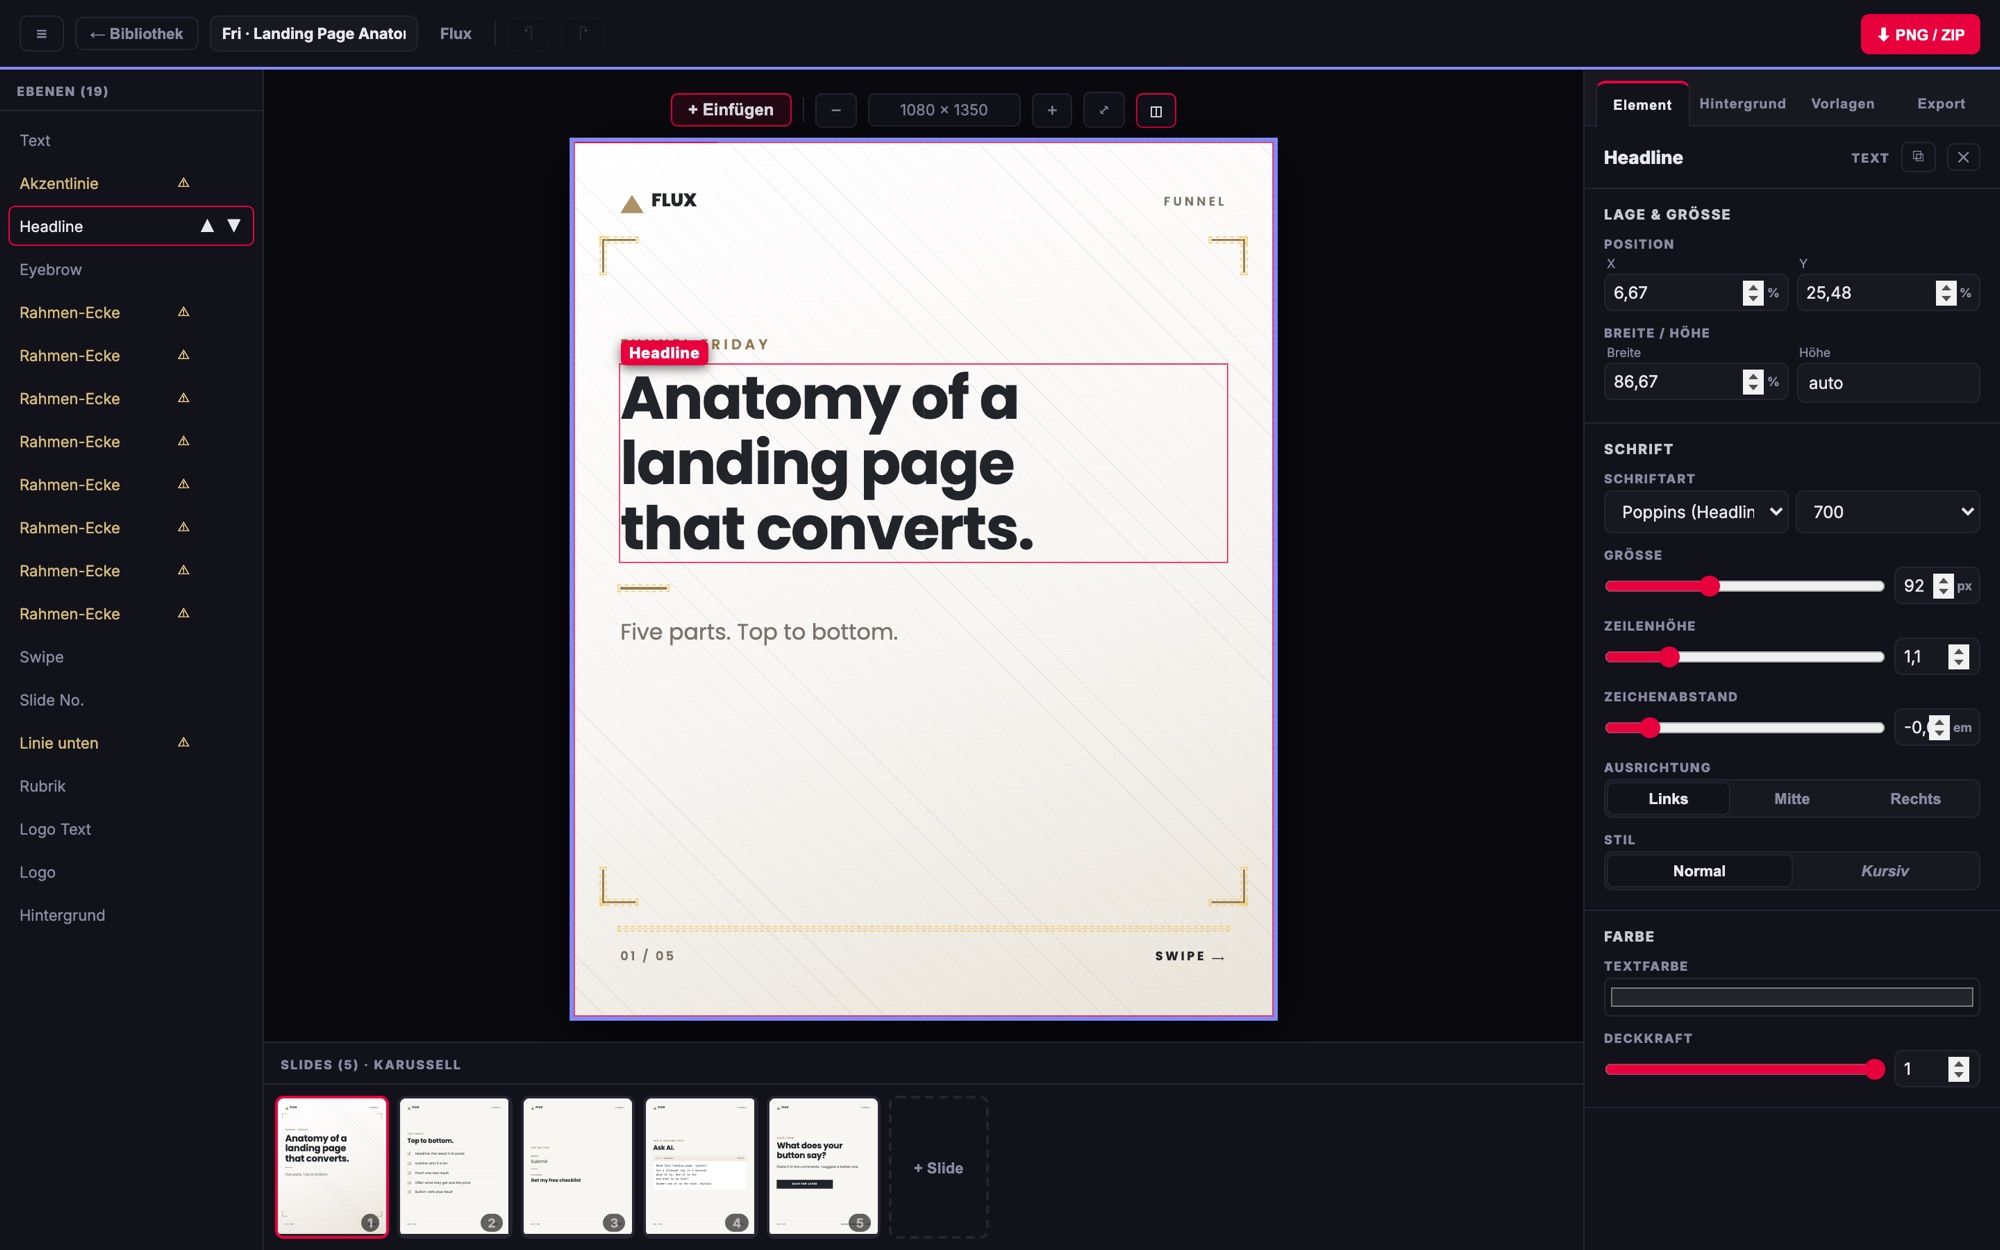The height and width of the screenshot is (1250, 2000).
Task: Click the Höhe auto input field
Action: pyautogui.click(x=1888, y=383)
